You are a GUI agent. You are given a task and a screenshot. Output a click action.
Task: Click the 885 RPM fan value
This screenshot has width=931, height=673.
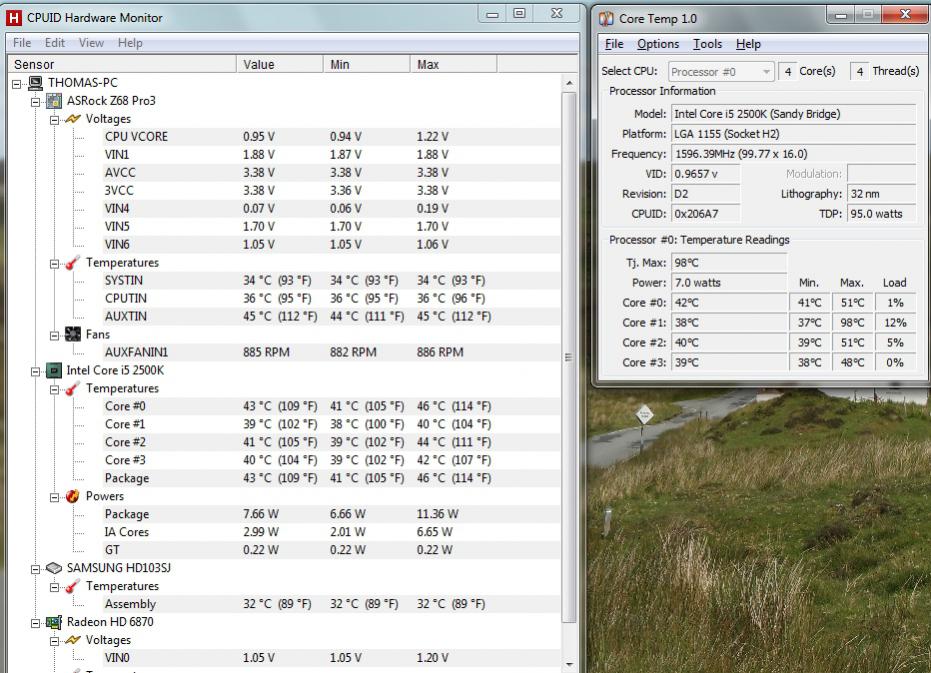click(266, 352)
